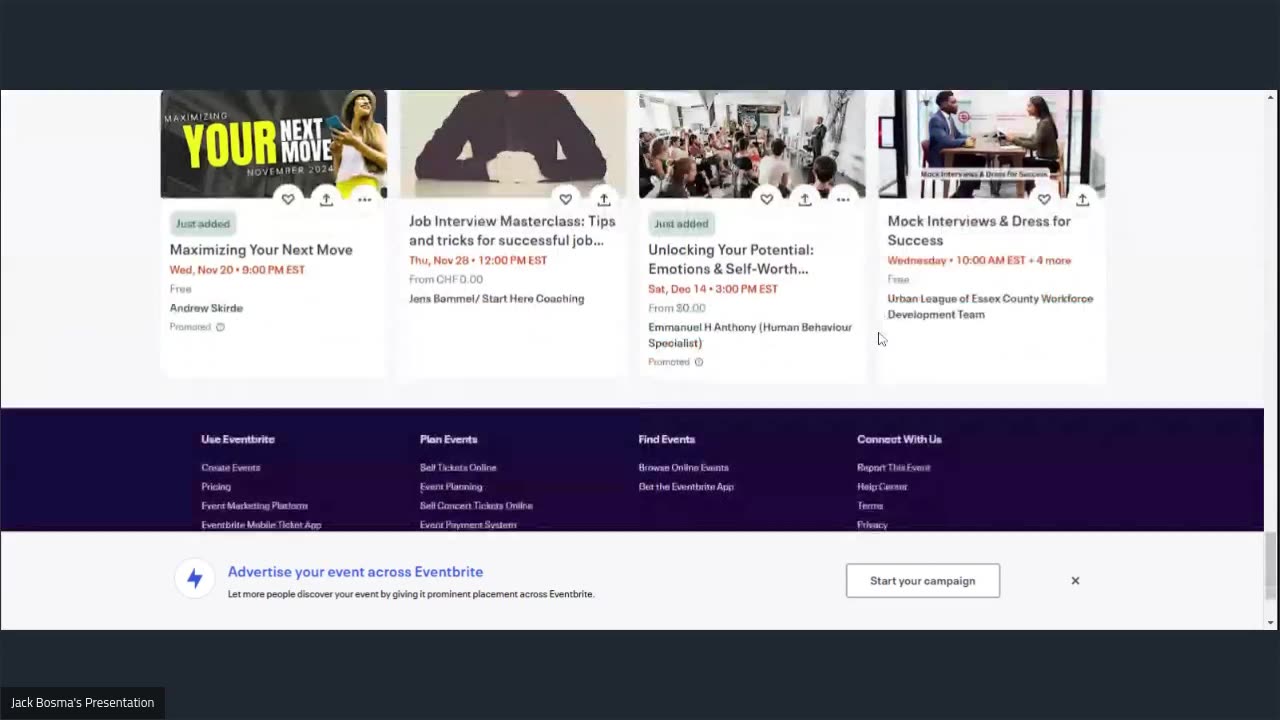Open the Maximizing Your Next Move thumbnail image
Screen dimensions: 1280x720
point(273,144)
